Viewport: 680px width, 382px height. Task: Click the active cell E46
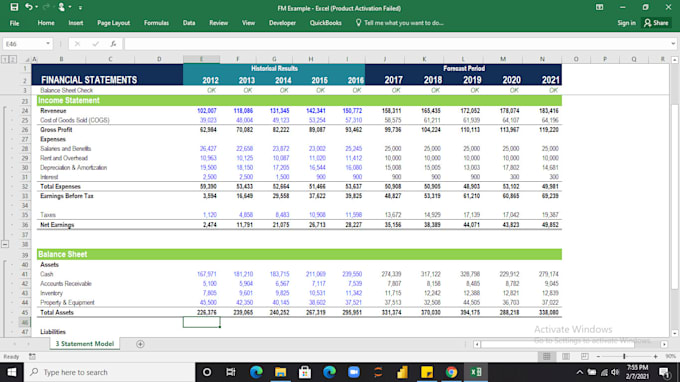(x=201, y=322)
